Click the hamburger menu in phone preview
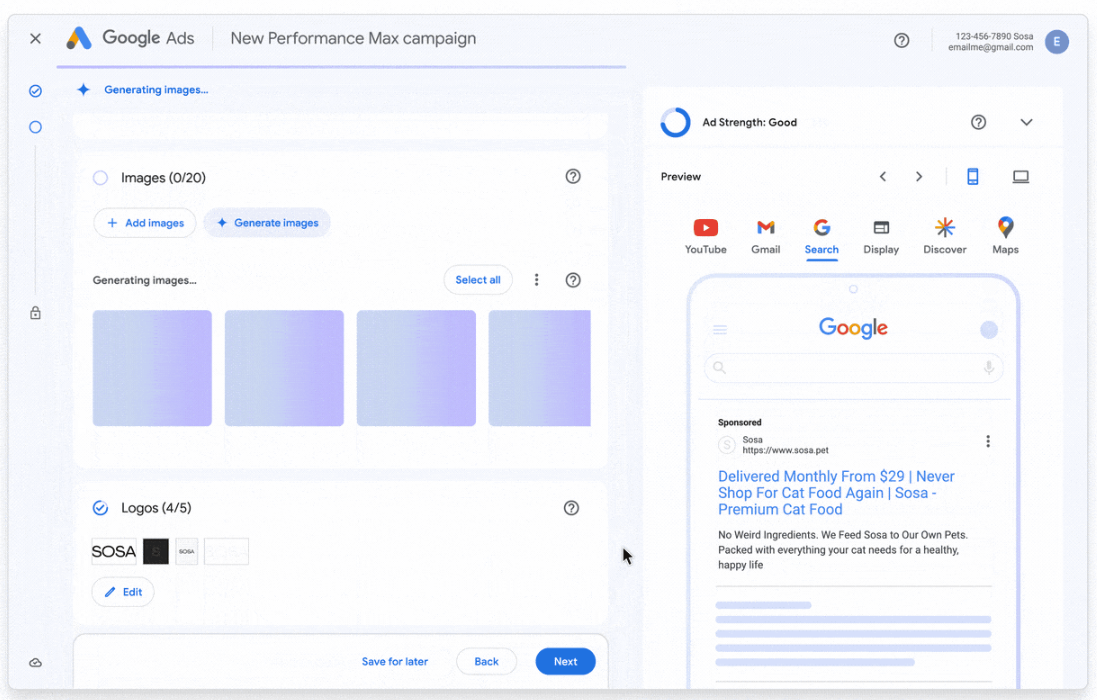Image resolution: width=1097 pixels, height=700 pixels. [720, 330]
